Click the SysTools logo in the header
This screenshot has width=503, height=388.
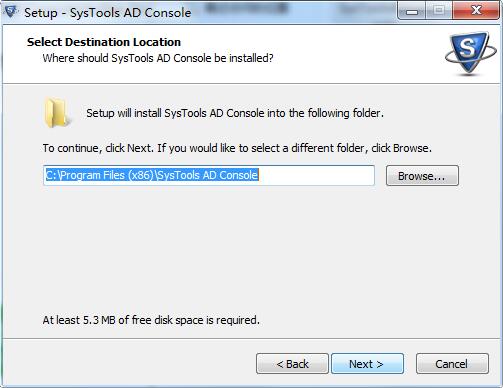471,53
